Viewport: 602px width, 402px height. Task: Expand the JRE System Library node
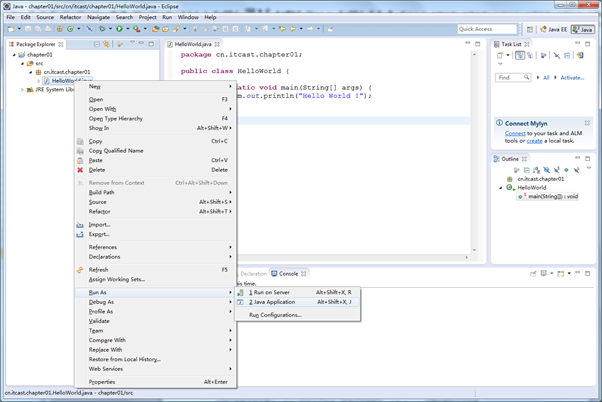(x=22, y=89)
